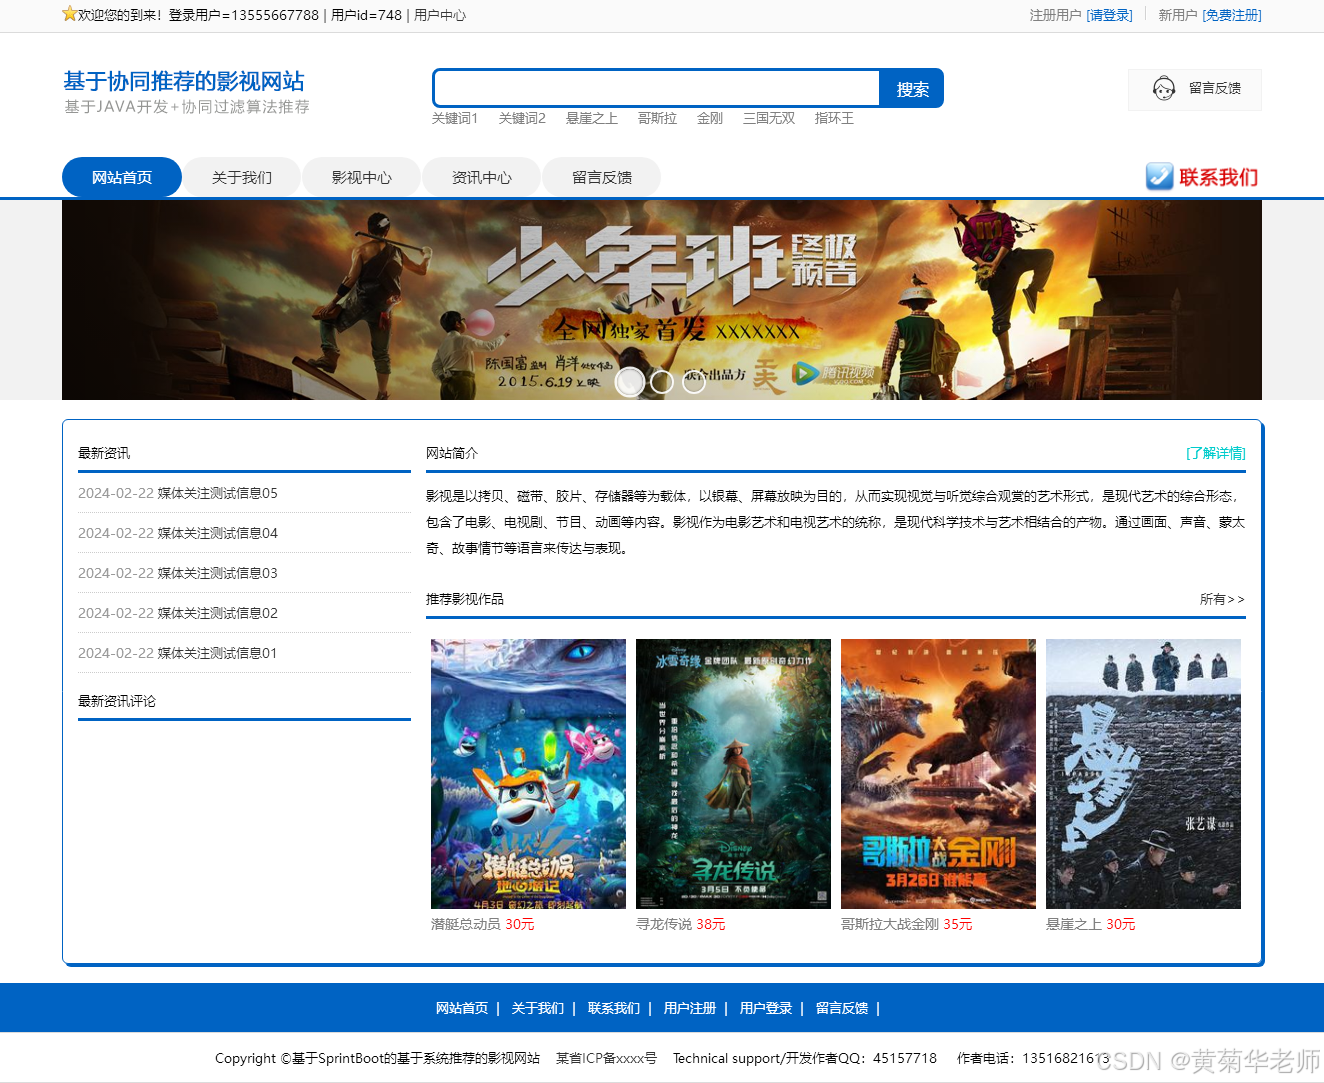Image resolution: width=1324 pixels, height=1083 pixels.
Task: Click the 搜索 search button
Action: coord(911,88)
